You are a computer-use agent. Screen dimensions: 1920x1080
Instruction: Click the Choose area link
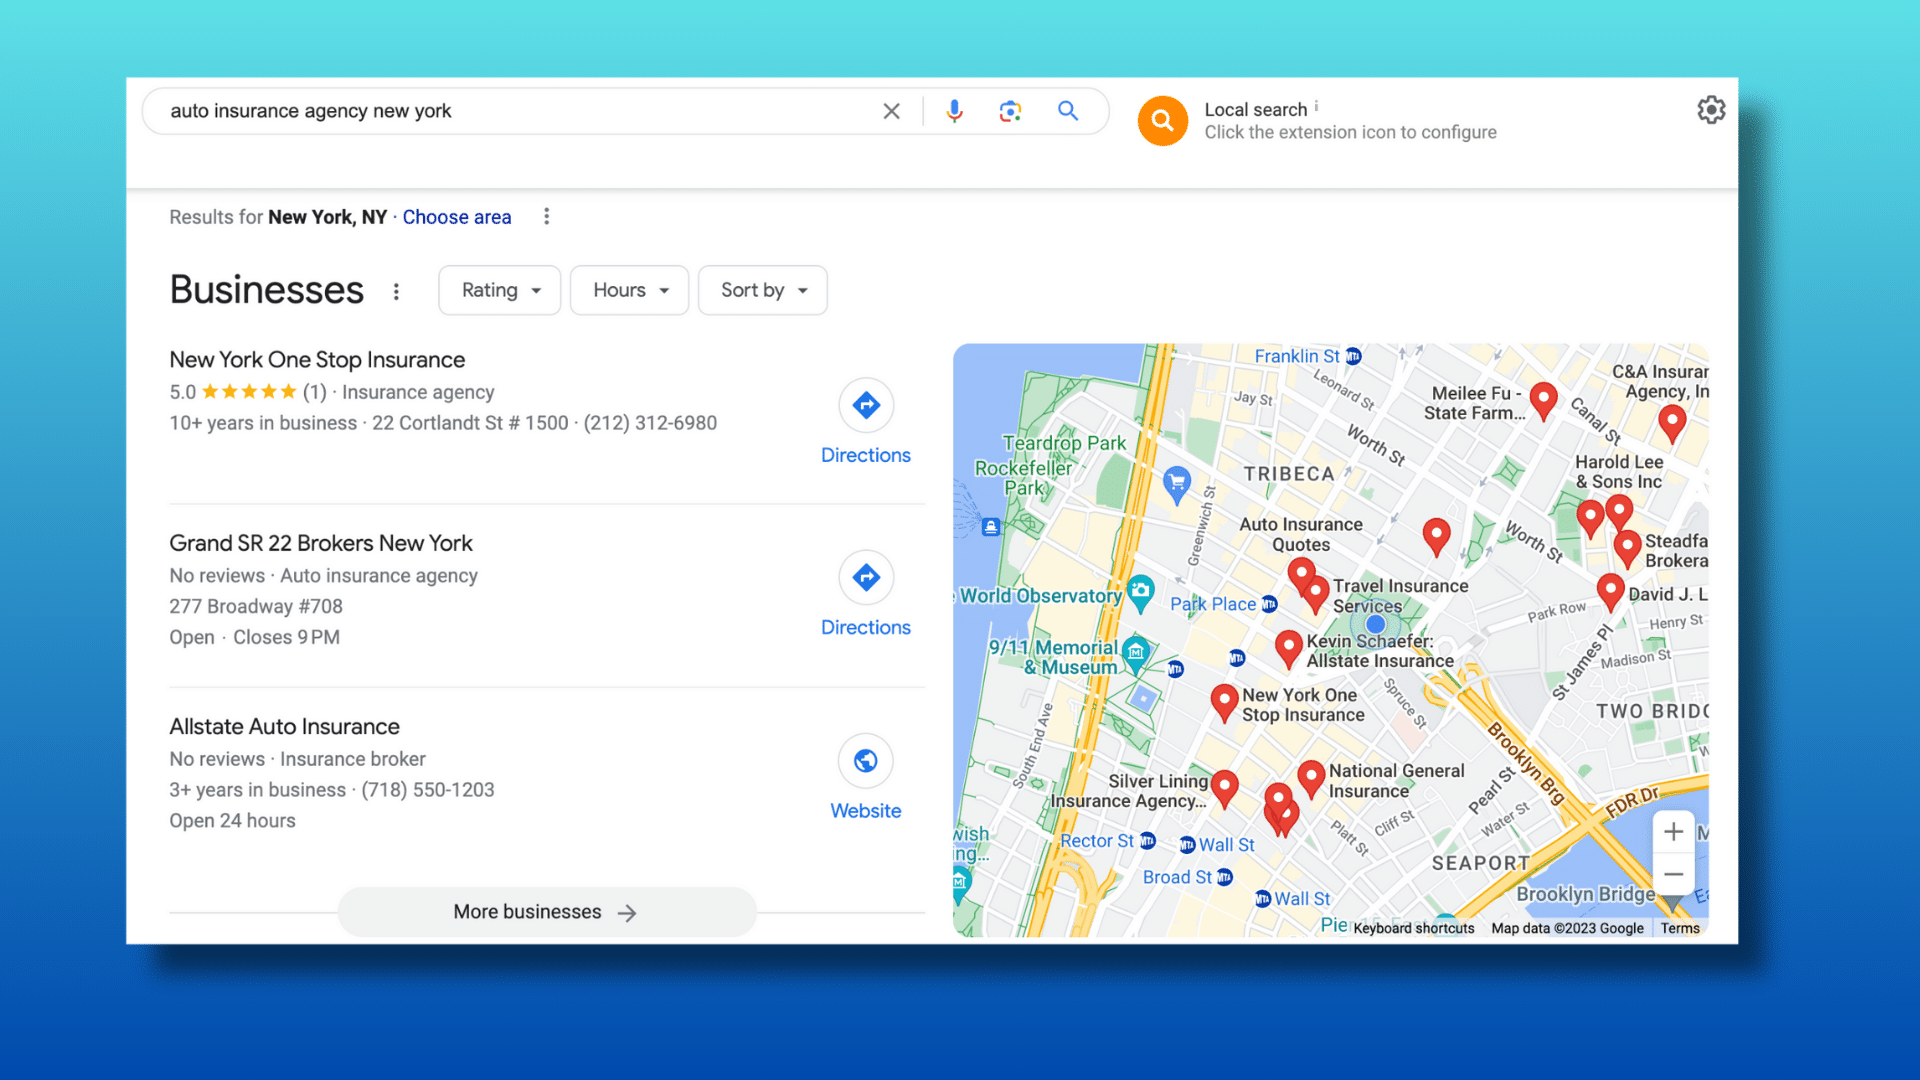[456, 216]
